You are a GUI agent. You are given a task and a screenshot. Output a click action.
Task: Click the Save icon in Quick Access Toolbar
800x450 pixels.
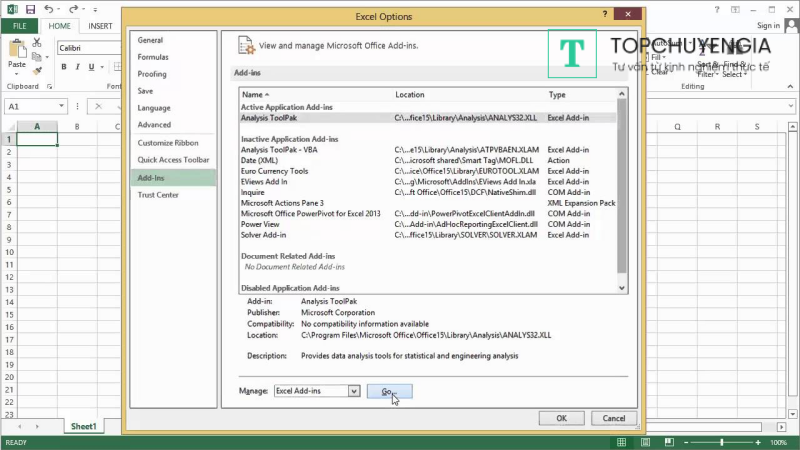click(x=35, y=8)
